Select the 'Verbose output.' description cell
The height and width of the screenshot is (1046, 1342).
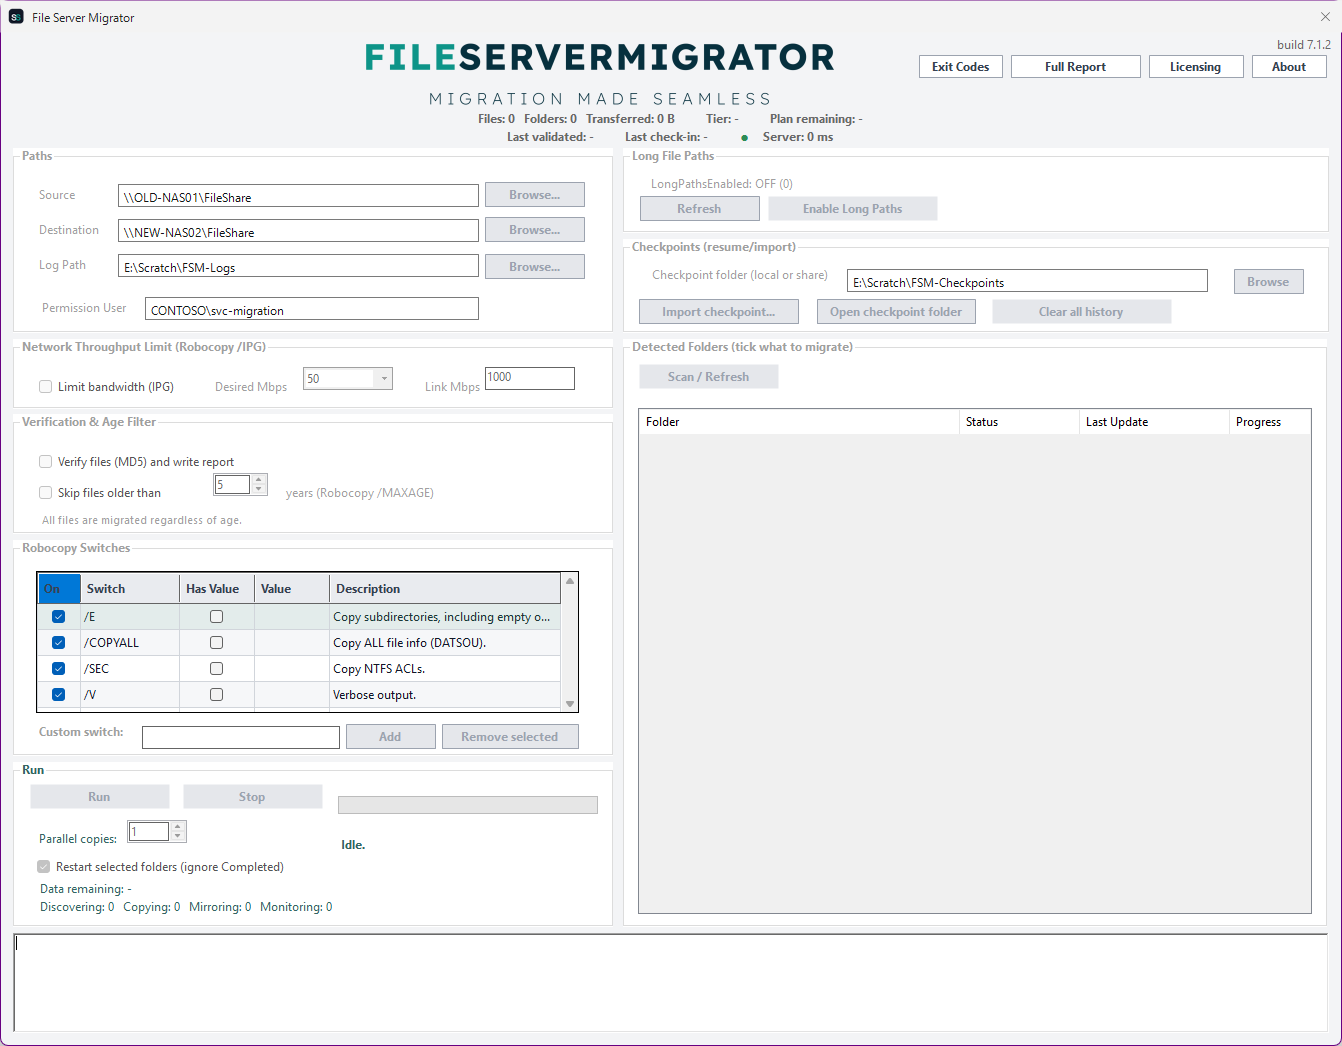pyautogui.click(x=445, y=695)
